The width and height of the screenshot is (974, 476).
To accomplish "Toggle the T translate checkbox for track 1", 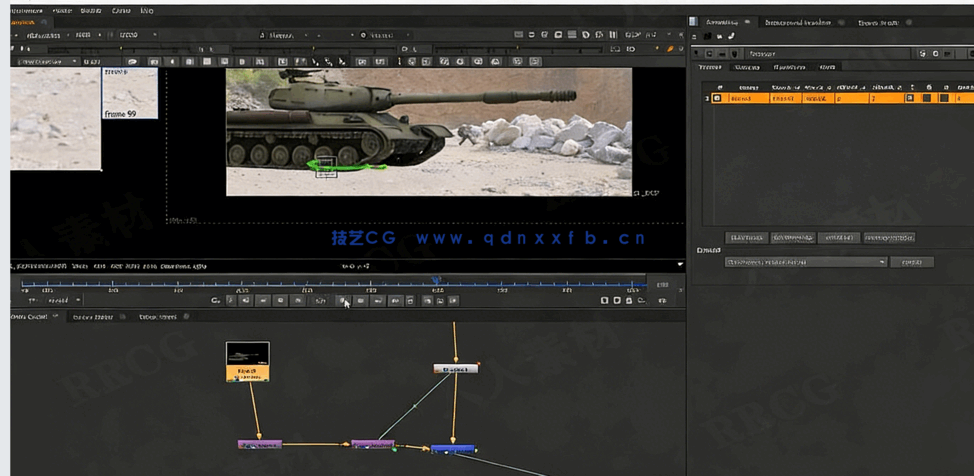I will point(909,98).
